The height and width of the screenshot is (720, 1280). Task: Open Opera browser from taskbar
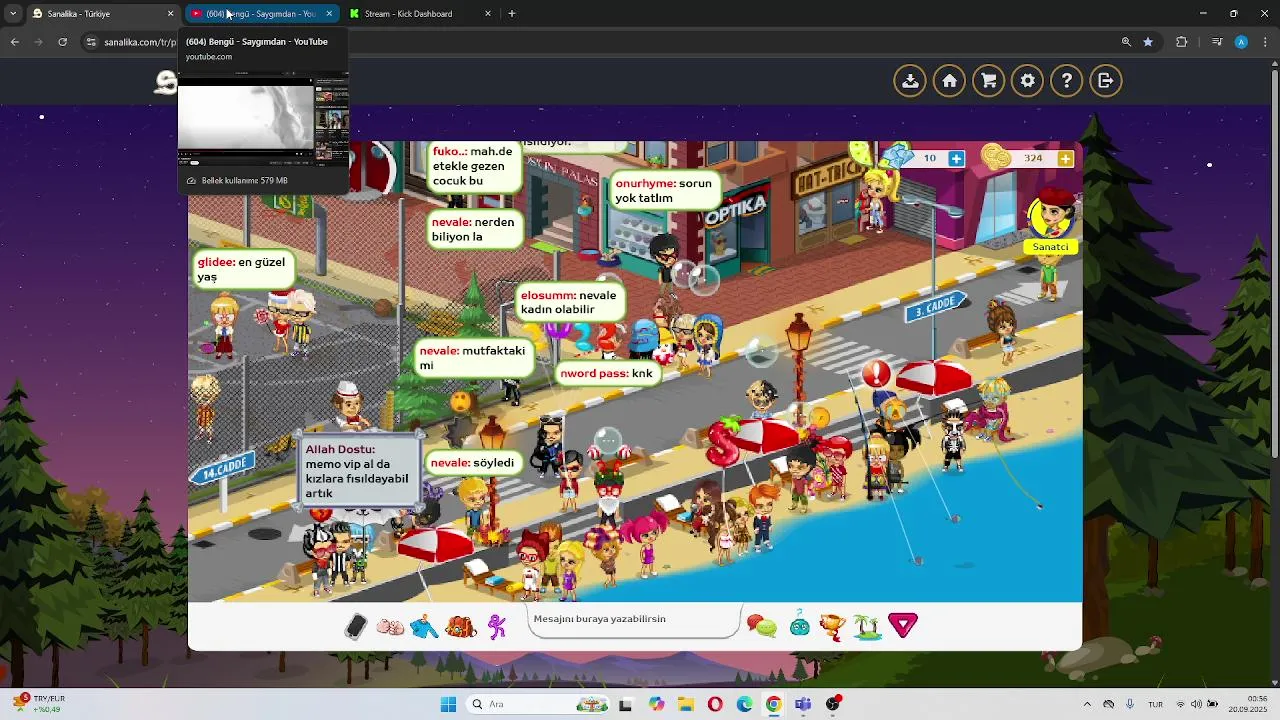pos(715,704)
